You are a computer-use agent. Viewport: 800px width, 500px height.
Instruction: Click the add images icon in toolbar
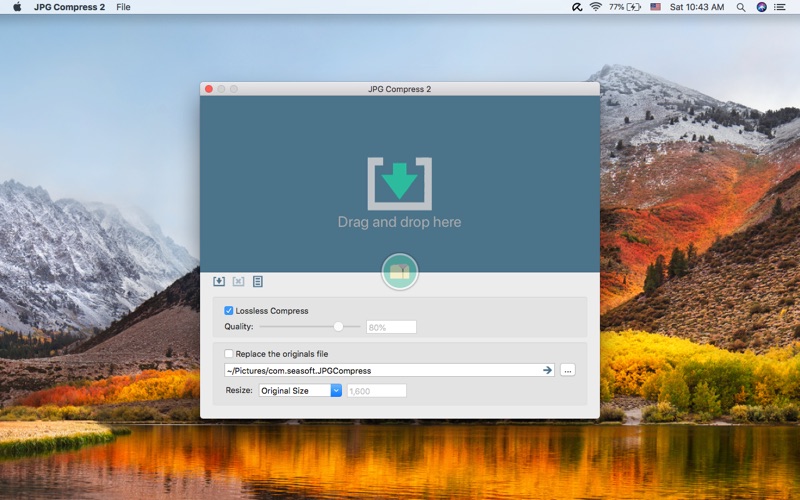pyautogui.click(x=219, y=281)
